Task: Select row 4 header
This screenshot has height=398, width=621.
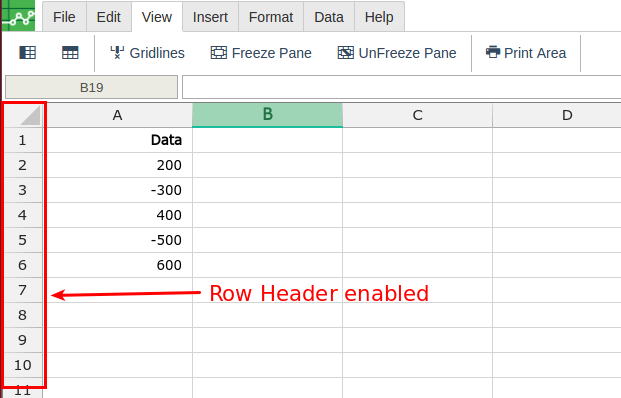Action: [x=23, y=215]
